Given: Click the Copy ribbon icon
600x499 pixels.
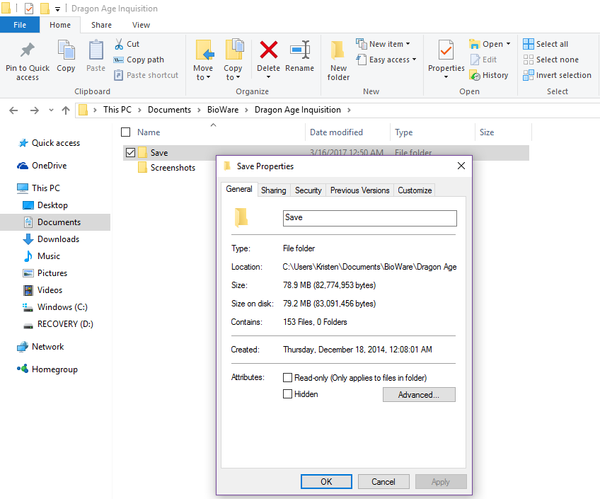Looking at the screenshot, I should point(66,56).
